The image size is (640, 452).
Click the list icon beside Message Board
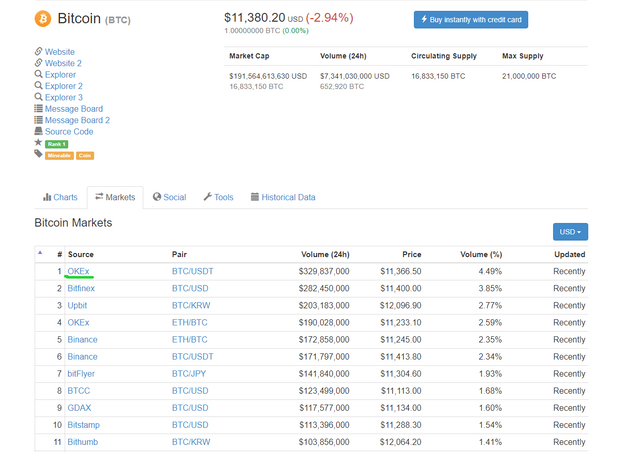point(38,108)
